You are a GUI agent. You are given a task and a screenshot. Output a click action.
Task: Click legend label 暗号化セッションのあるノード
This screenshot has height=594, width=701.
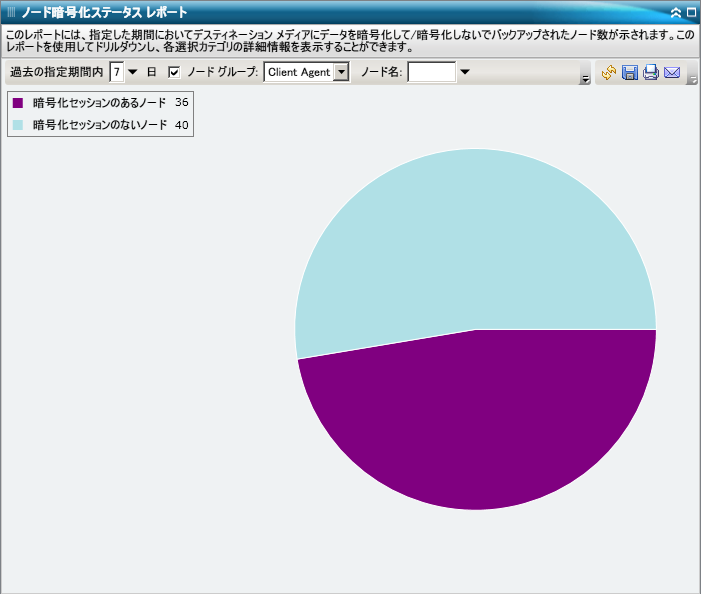pos(99,103)
